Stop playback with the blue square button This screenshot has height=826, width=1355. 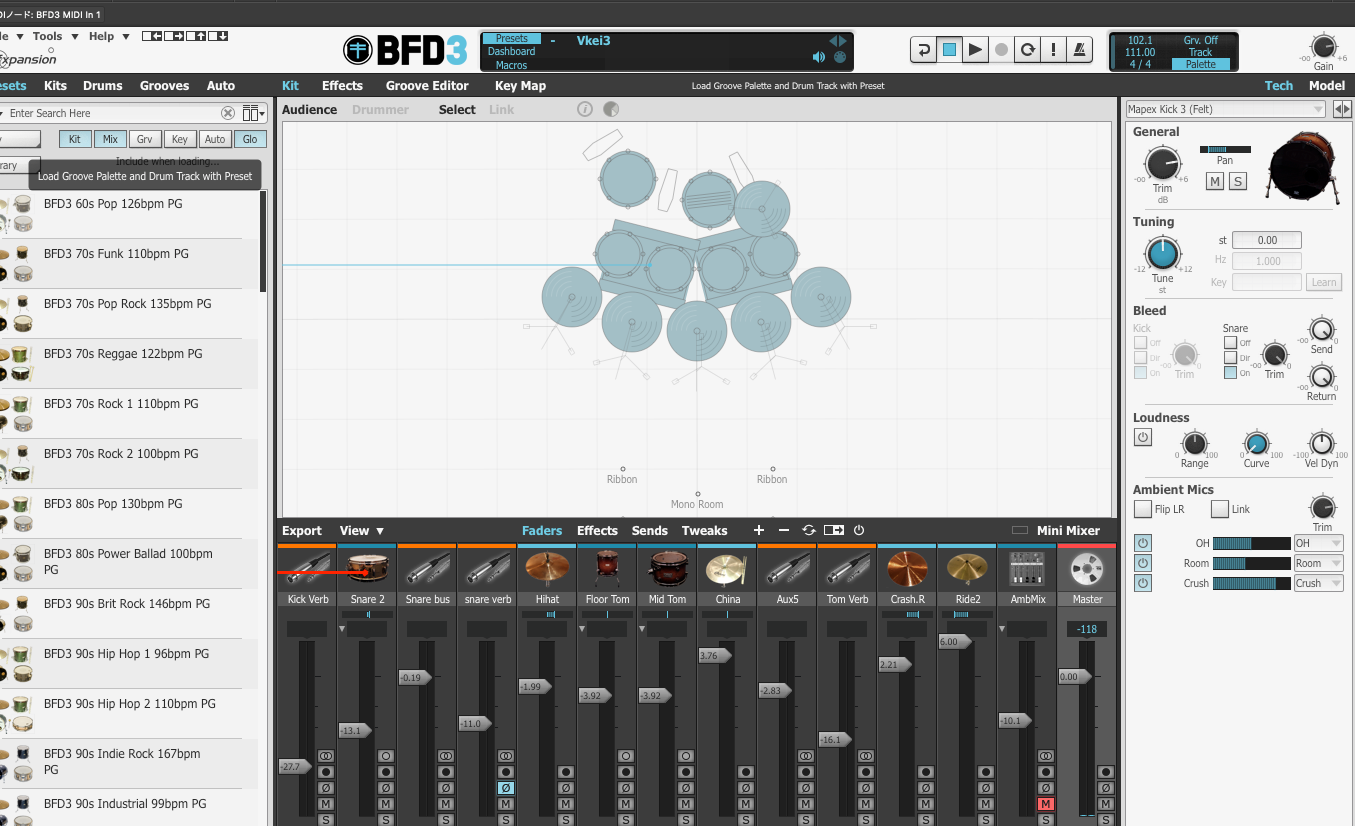point(949,49)
